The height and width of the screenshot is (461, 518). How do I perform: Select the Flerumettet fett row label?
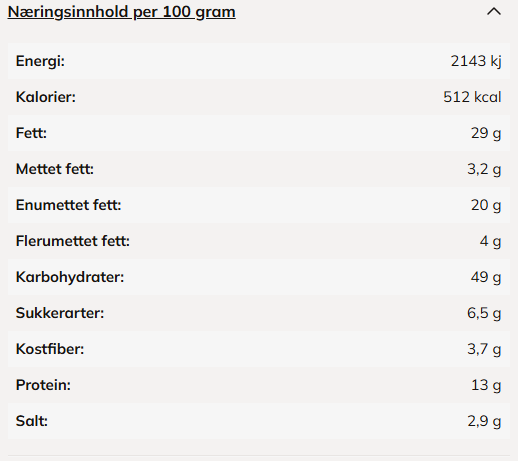(73, 241)
